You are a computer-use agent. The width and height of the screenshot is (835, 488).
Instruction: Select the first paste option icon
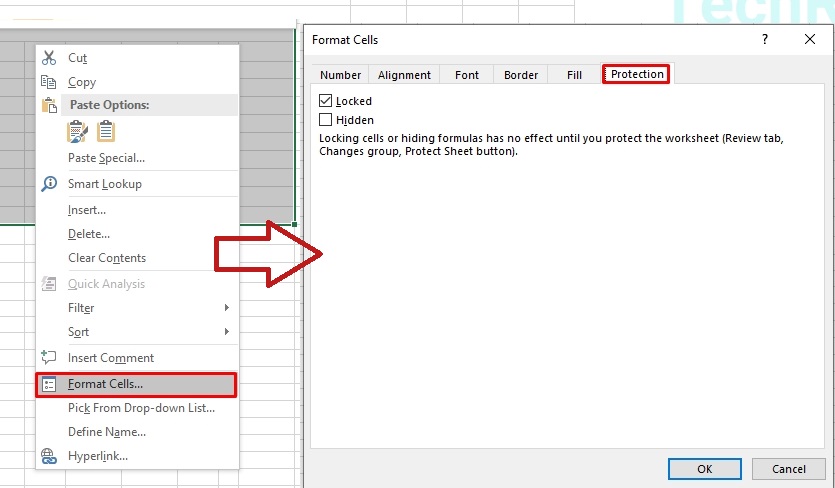[78, 131]
